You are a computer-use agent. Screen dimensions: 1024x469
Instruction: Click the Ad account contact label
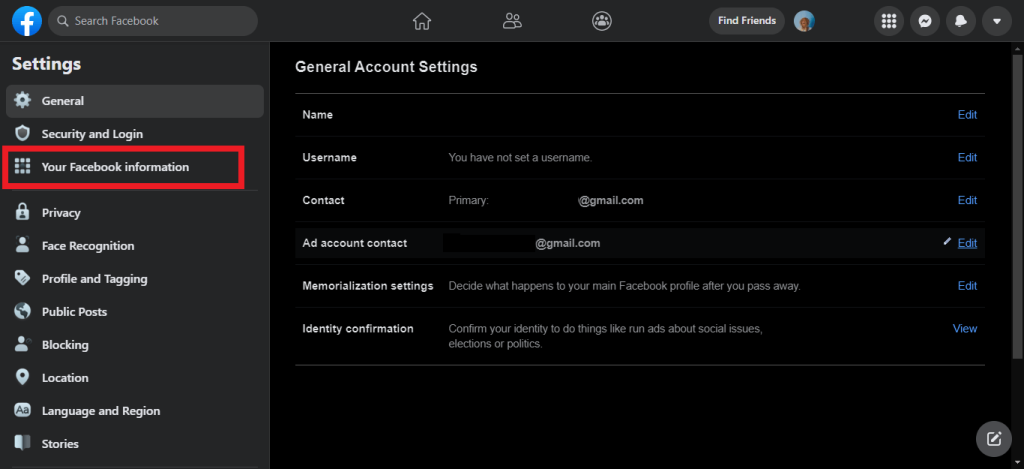click(355, 243)
